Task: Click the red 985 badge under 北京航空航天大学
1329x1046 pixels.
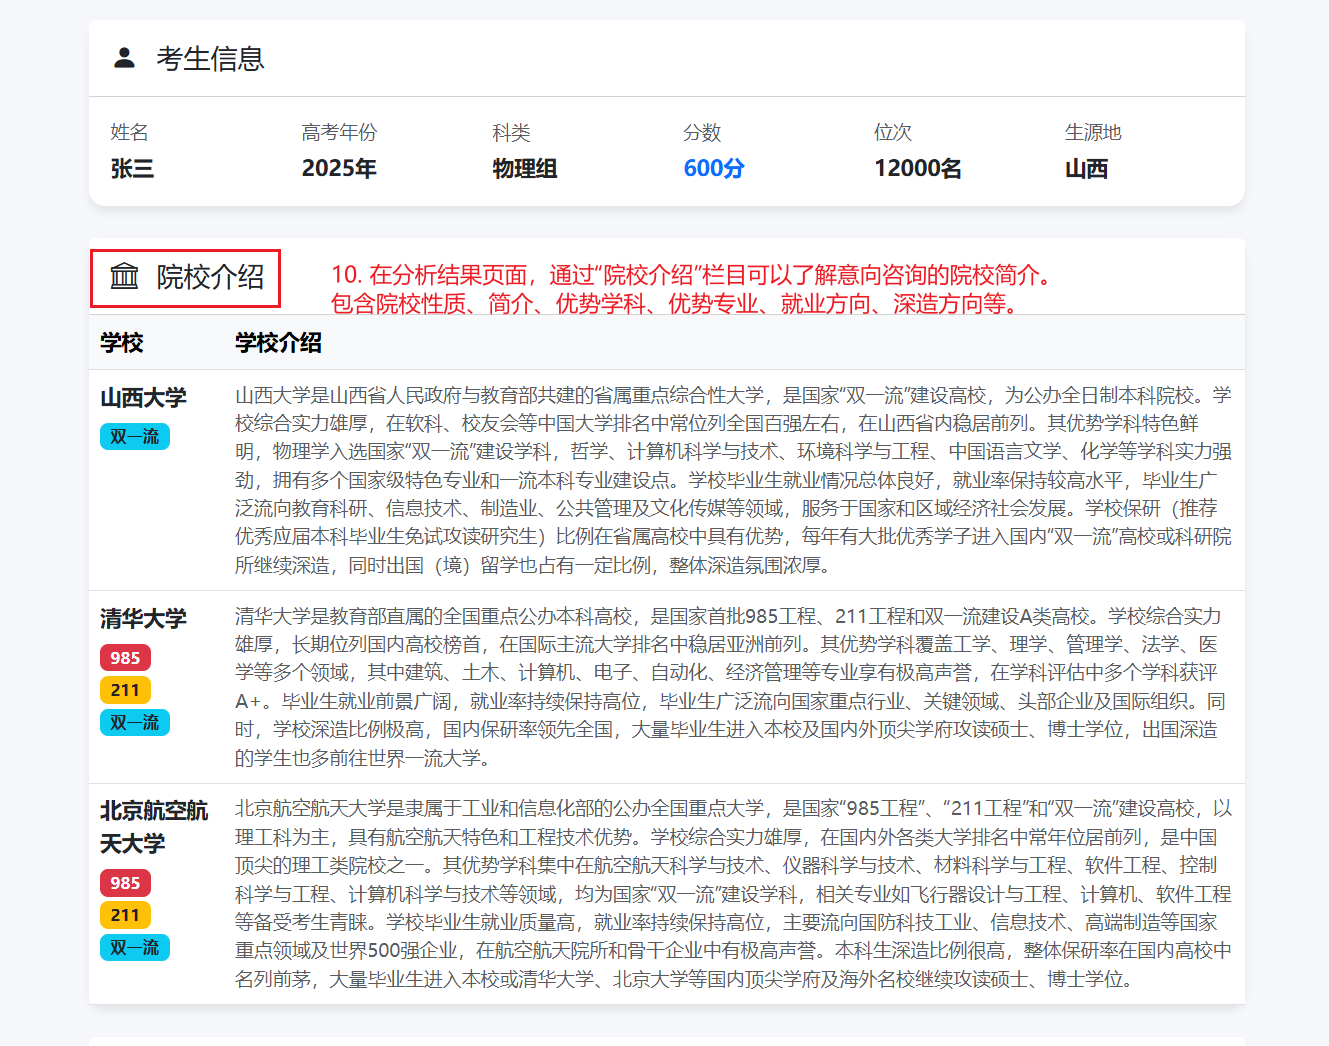Action: (125, 883)
